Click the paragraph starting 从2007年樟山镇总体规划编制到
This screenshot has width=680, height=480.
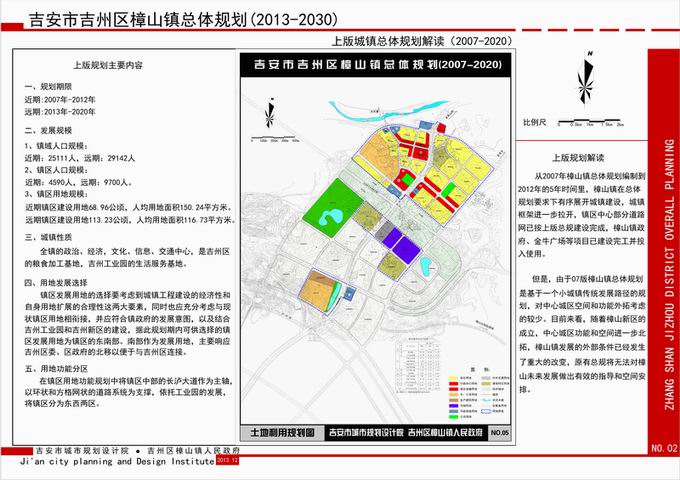(581, 215)
